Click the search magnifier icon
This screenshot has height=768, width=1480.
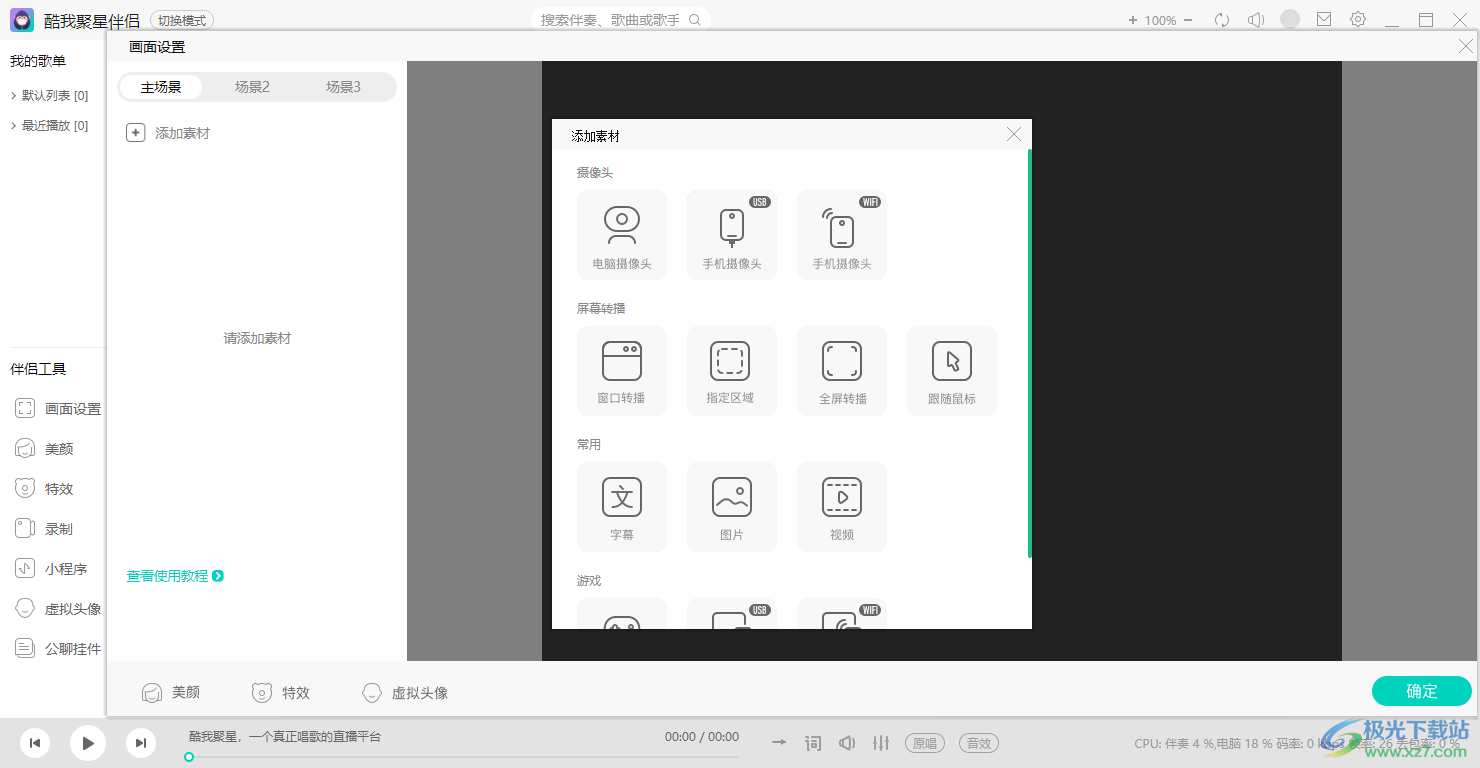pos(695,20)
